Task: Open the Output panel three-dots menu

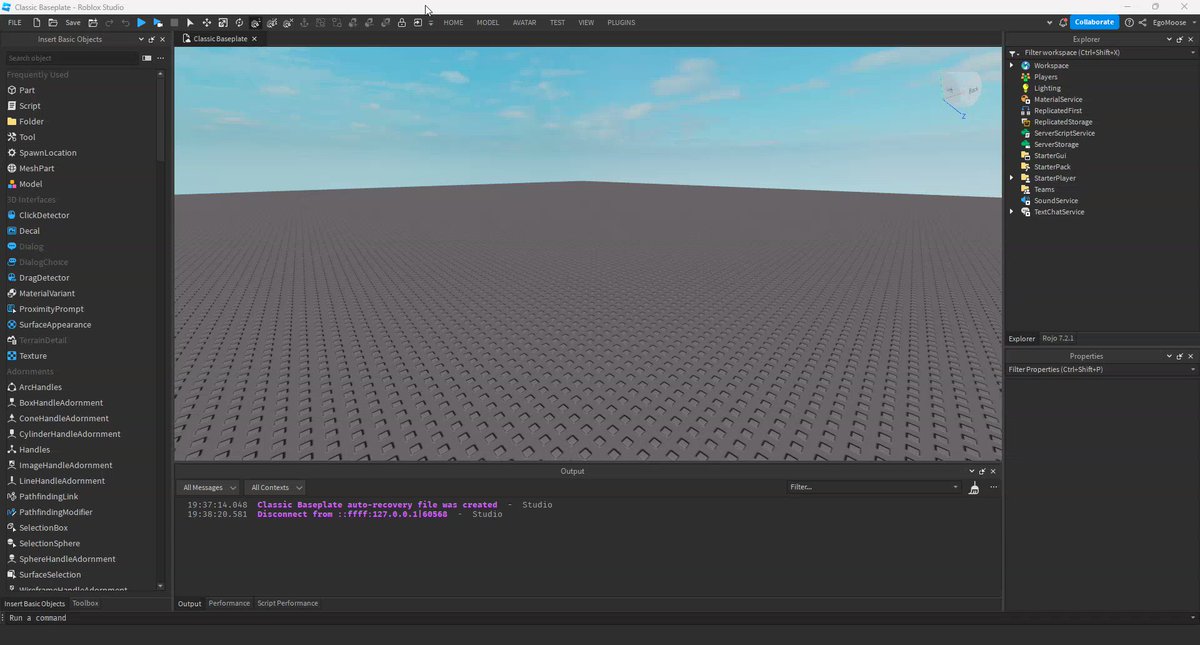Action: 993,487
